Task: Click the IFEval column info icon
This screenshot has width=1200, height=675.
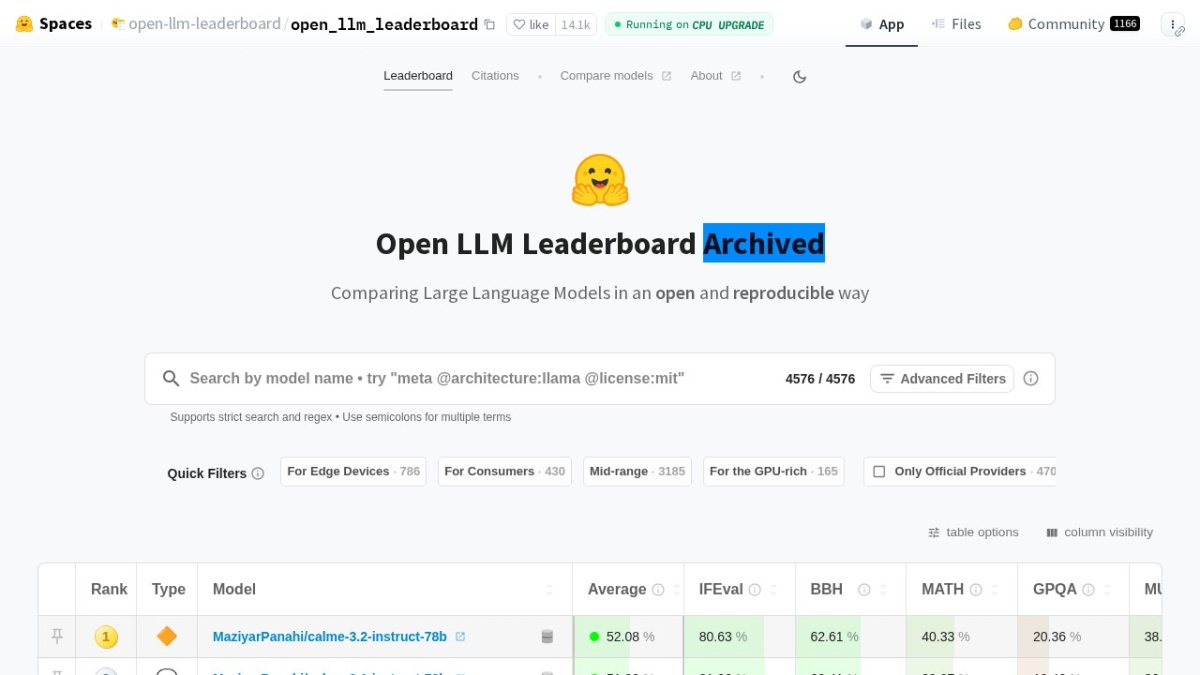Action: click(755, 590)
